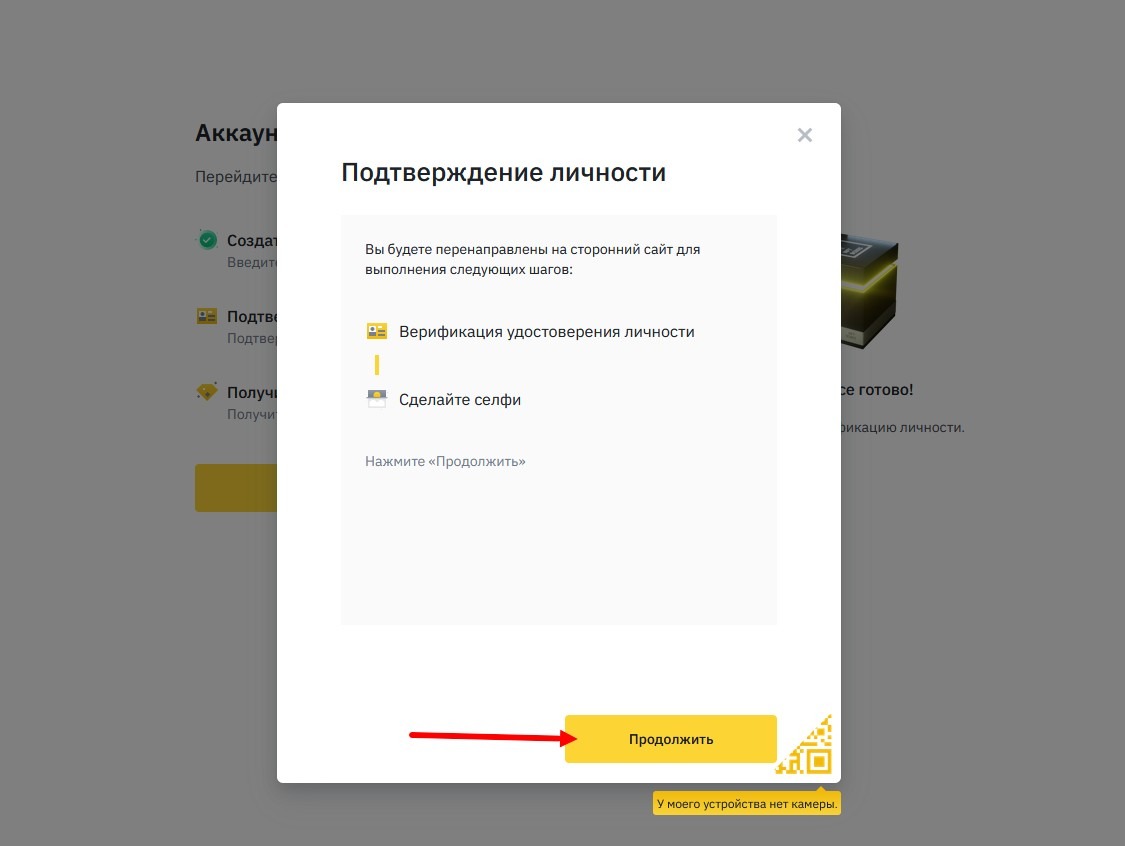Click the «Получ» step label
The height and width of the screenshot is (846, 1125).
[251, 393]
